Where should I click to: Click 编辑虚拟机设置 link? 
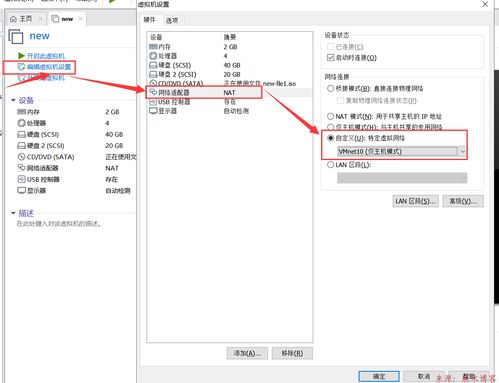click(x=49, y=67)
